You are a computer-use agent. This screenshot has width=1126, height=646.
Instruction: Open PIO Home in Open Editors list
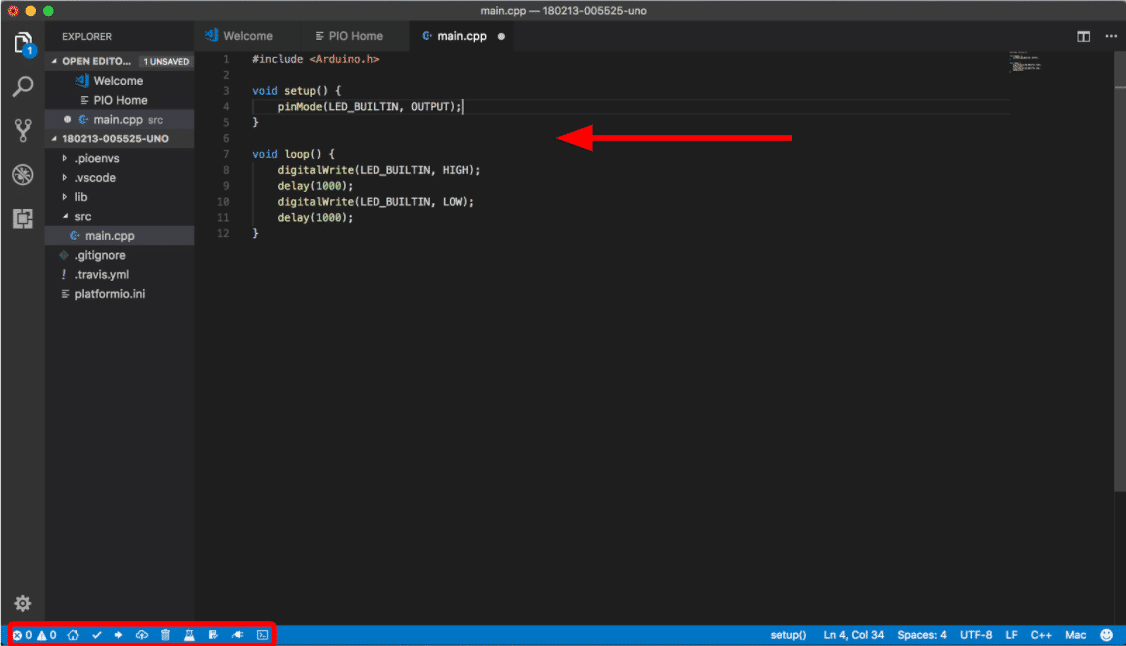pos(120,100)
